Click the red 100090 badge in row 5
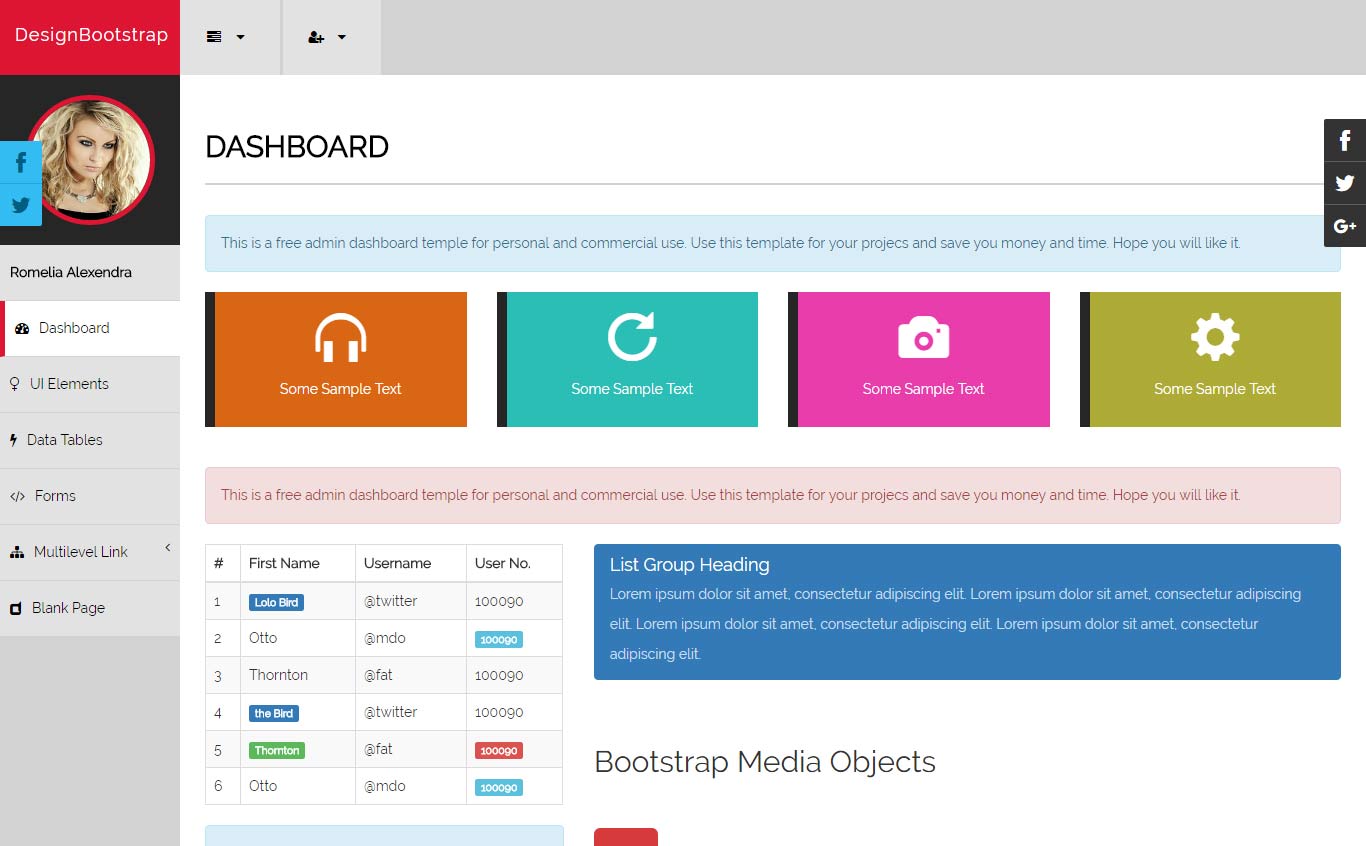This screenshot has height=846, width=1366. 498,750
